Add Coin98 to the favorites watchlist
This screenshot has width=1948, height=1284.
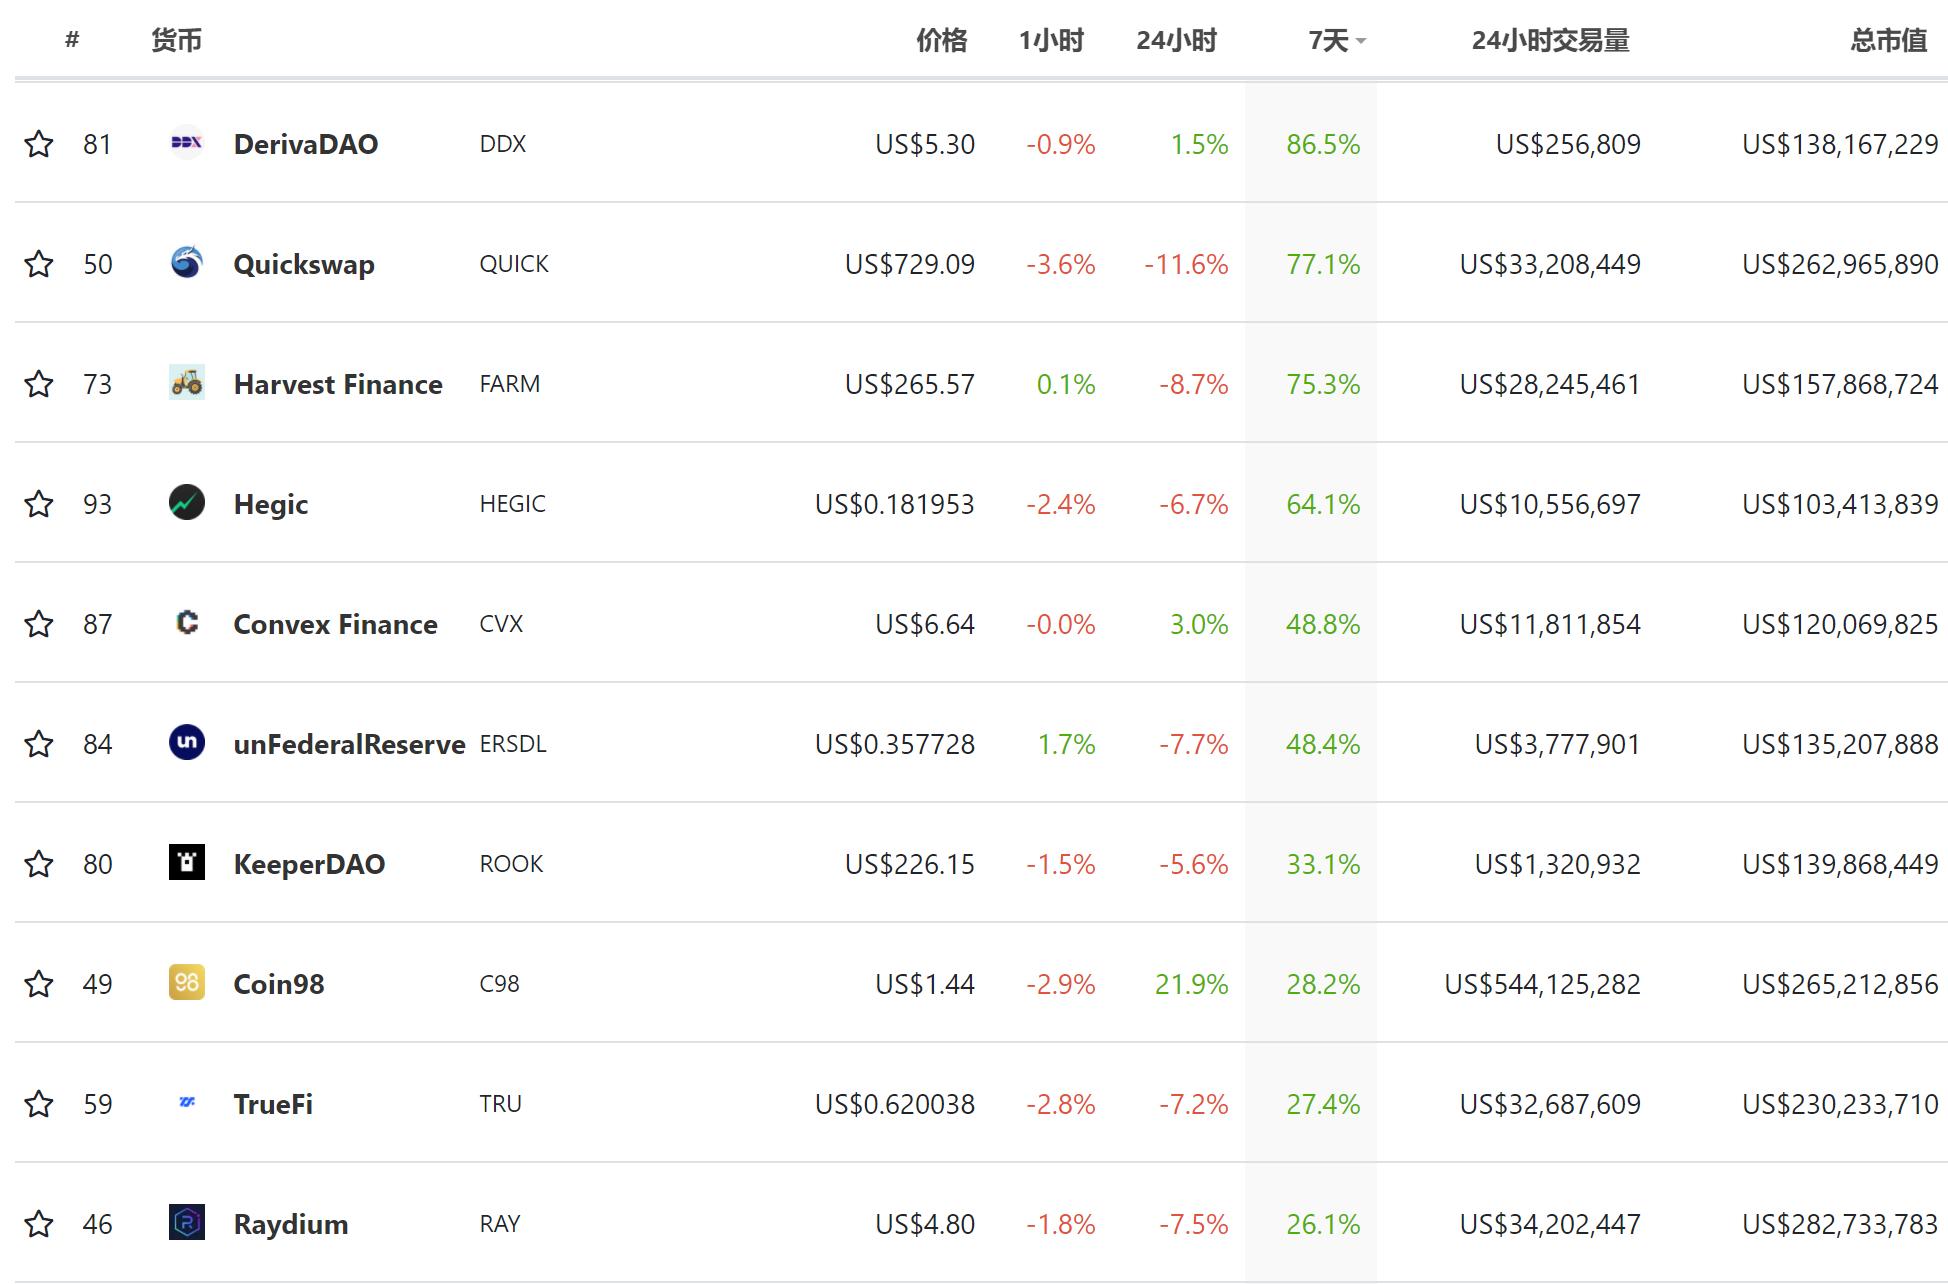[39, 984]
